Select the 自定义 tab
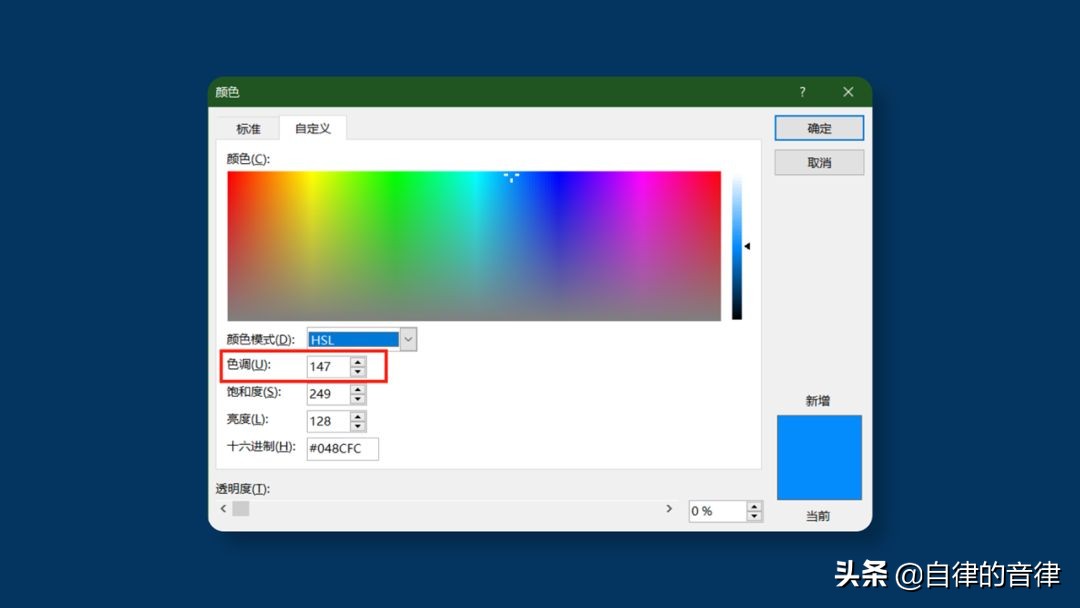This screenshot has height=608, width=1080. tap(313, 128)
